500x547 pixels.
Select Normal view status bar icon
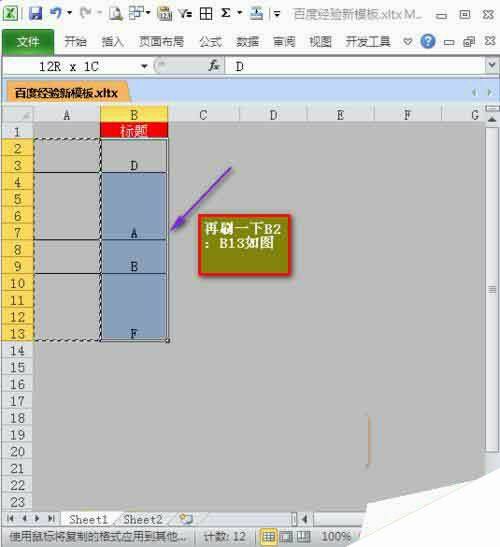268,537
